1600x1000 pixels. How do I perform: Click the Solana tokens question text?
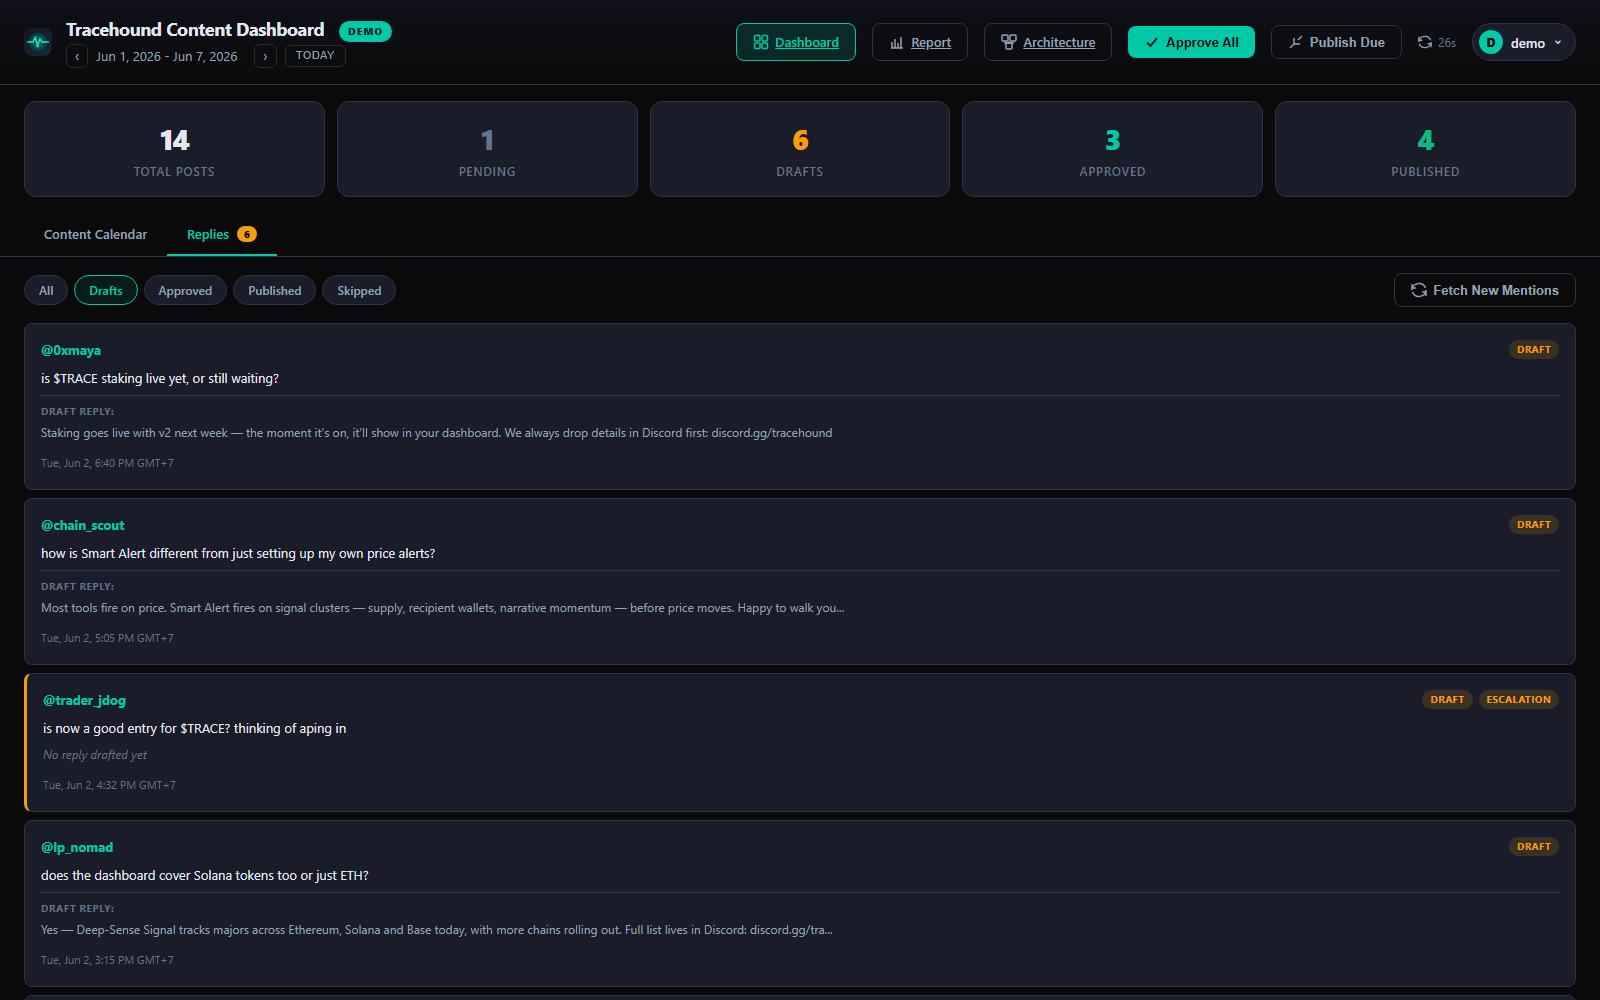click(x=205, y=875)
